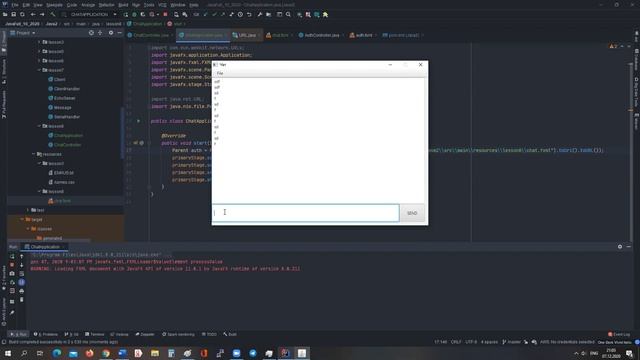
Task: Collapse the resources folder arrow
Action: click(x=33, y=154)
